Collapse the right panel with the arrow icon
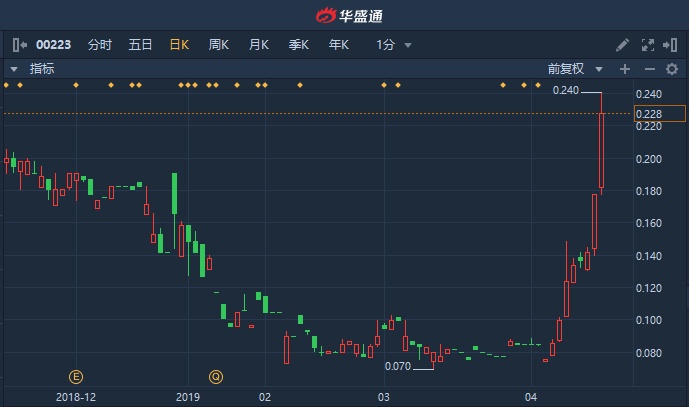Viewport: 689px width, 407px height. (670, 45)
